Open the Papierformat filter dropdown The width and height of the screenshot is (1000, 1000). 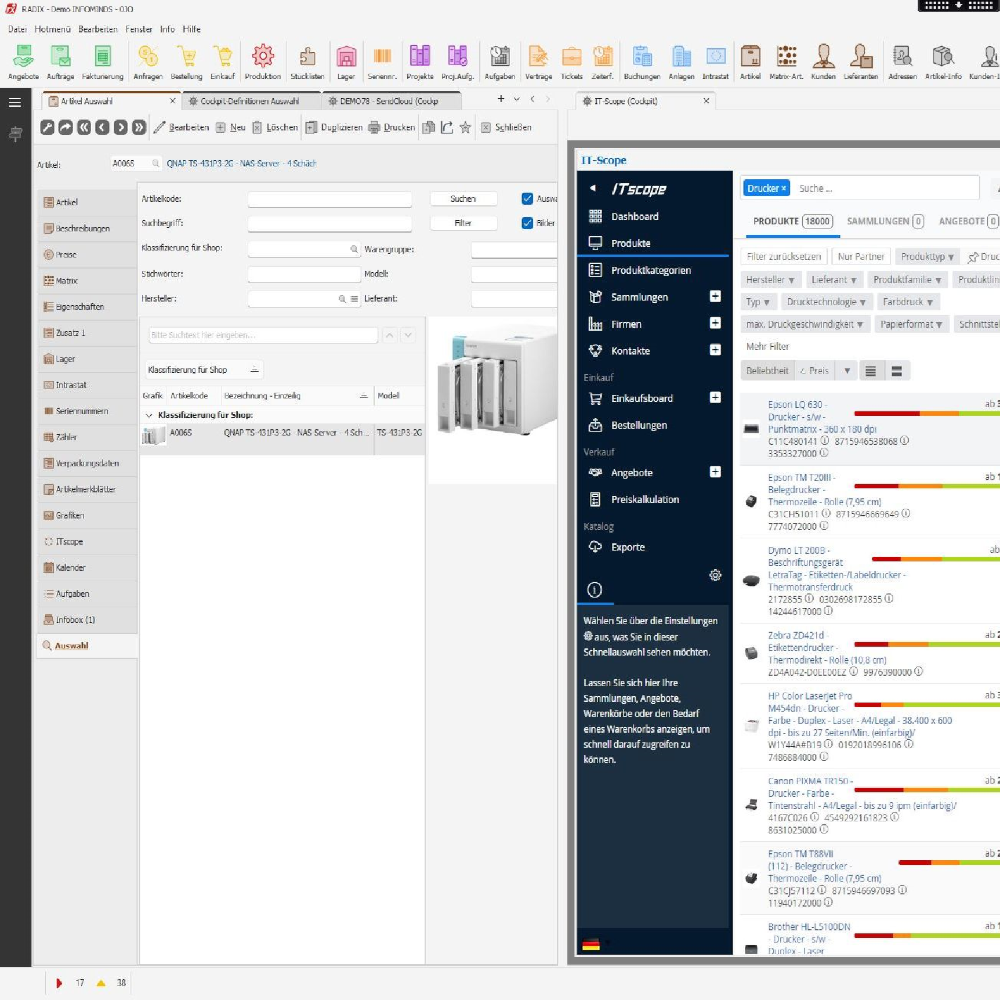[x=911, y=324]
